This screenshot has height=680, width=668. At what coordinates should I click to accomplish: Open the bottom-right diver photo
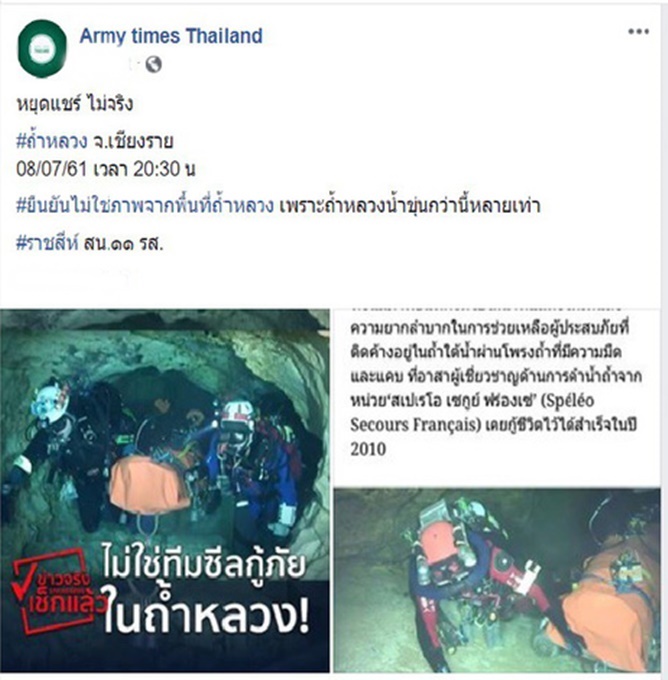497,580
